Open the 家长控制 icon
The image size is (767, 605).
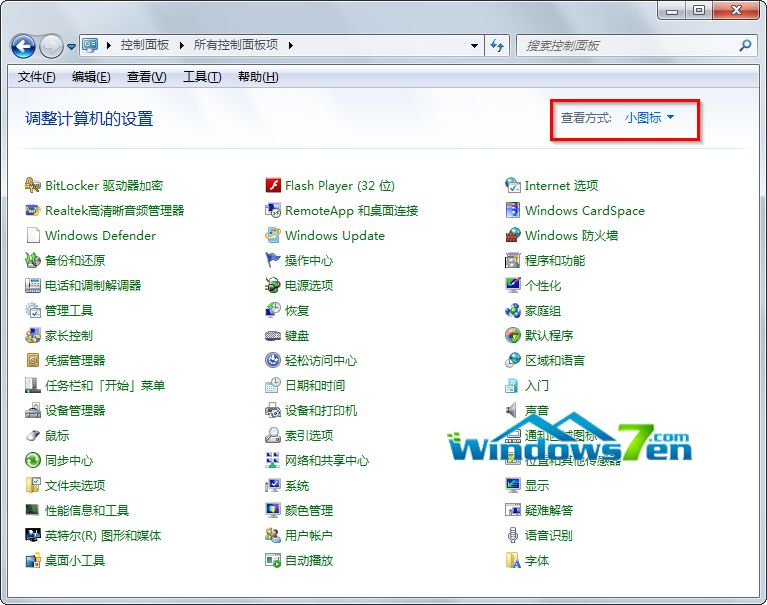point(33,336)
